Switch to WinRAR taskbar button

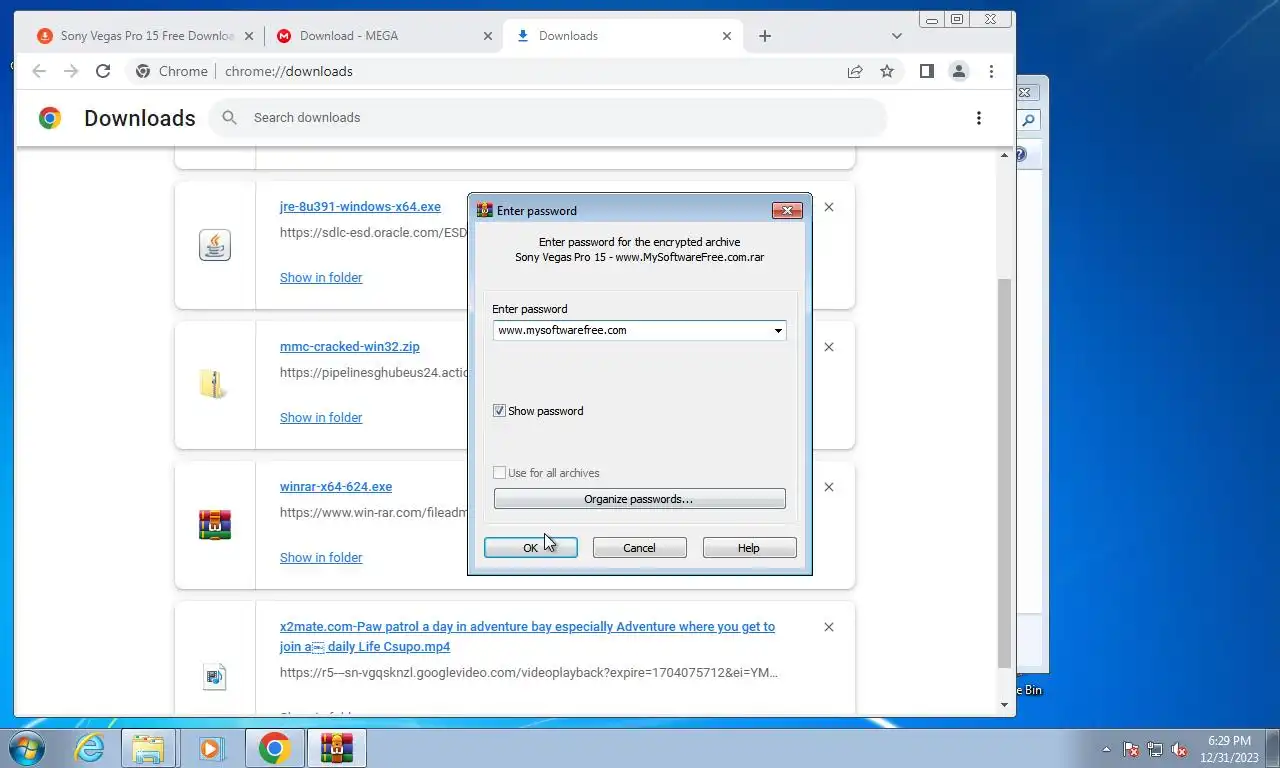[337, 748]
